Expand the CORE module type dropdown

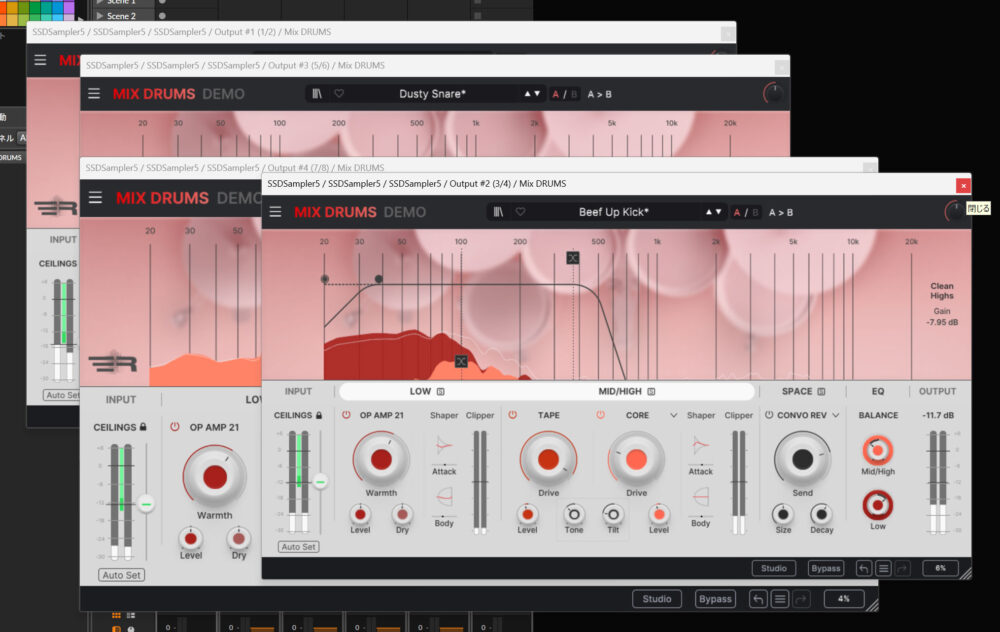click(673, 415)
